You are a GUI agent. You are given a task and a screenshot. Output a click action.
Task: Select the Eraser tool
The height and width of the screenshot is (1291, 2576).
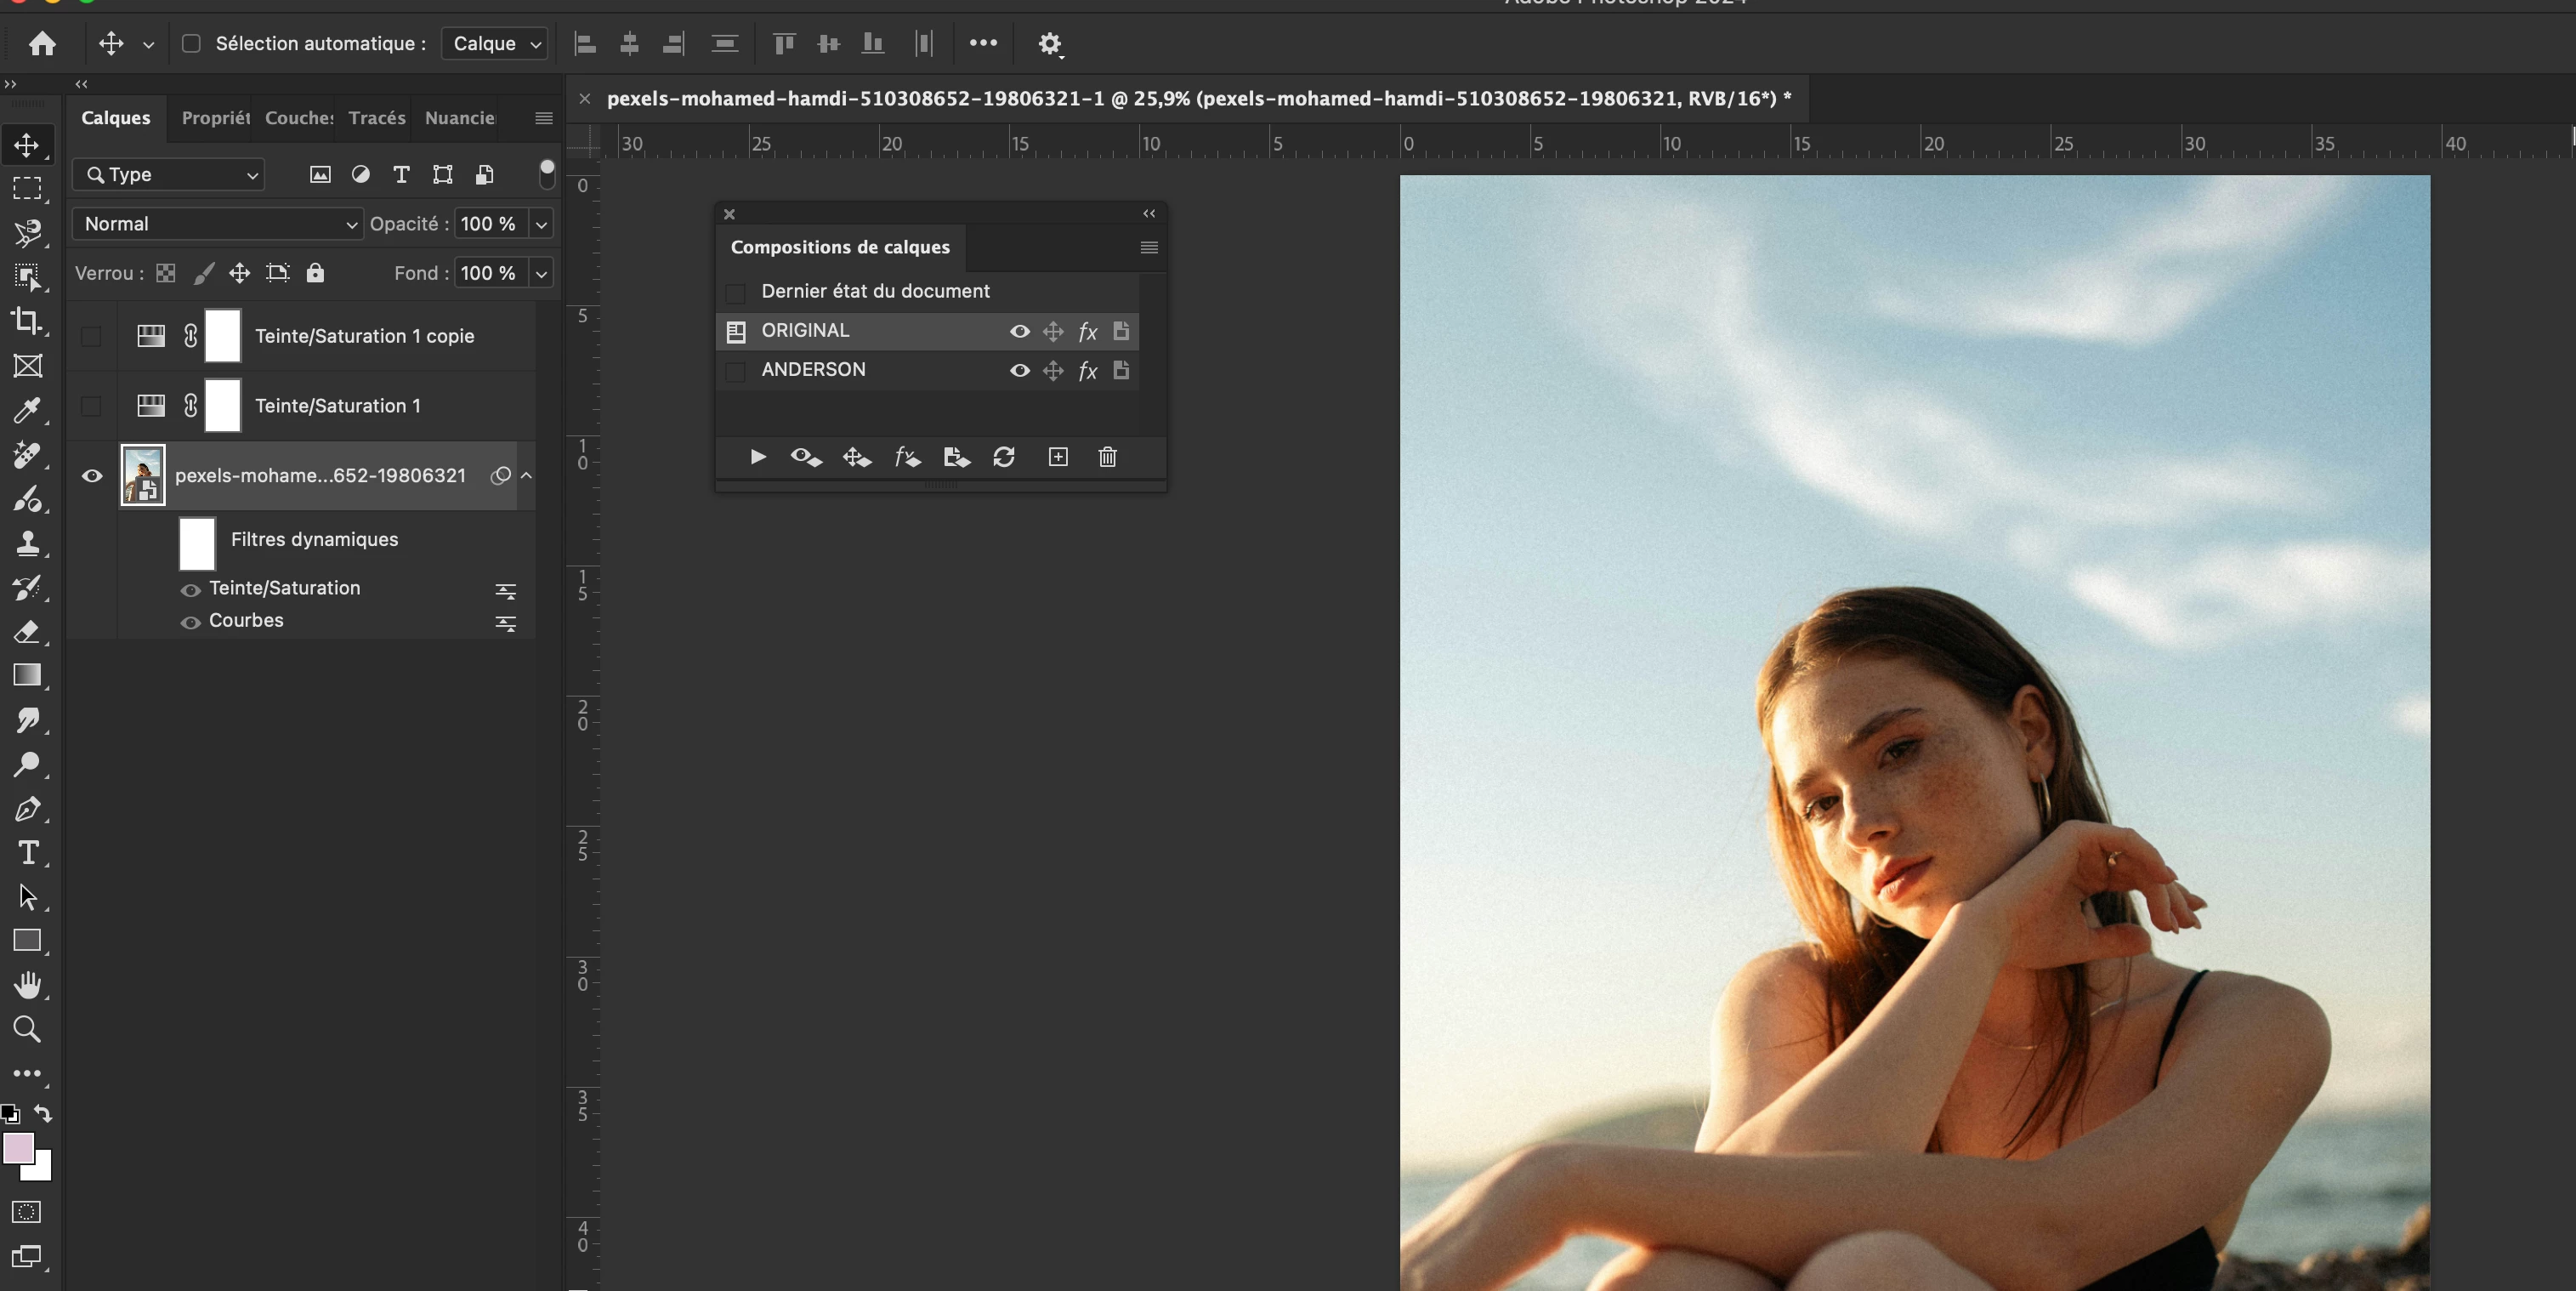(27, 632)
